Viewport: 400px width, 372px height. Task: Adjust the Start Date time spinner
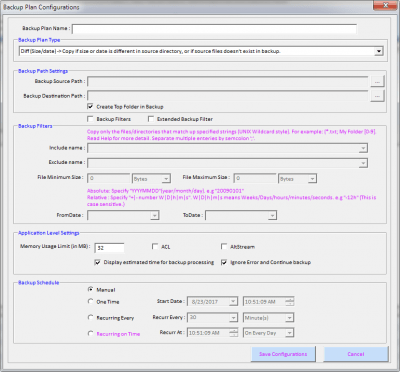(290, 302)
